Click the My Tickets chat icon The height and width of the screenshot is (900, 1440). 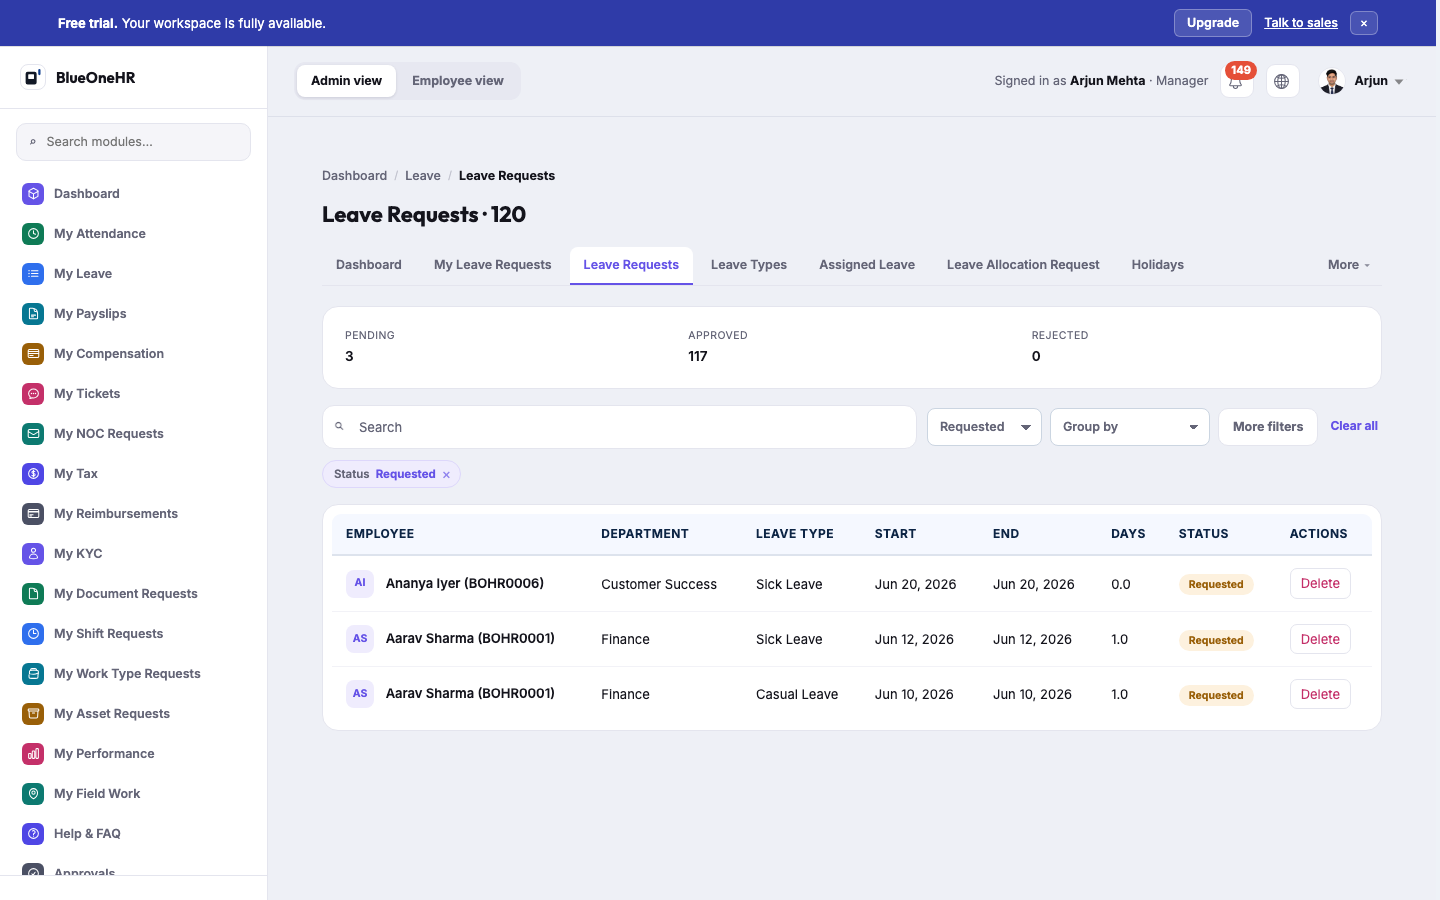pos(33,393)
